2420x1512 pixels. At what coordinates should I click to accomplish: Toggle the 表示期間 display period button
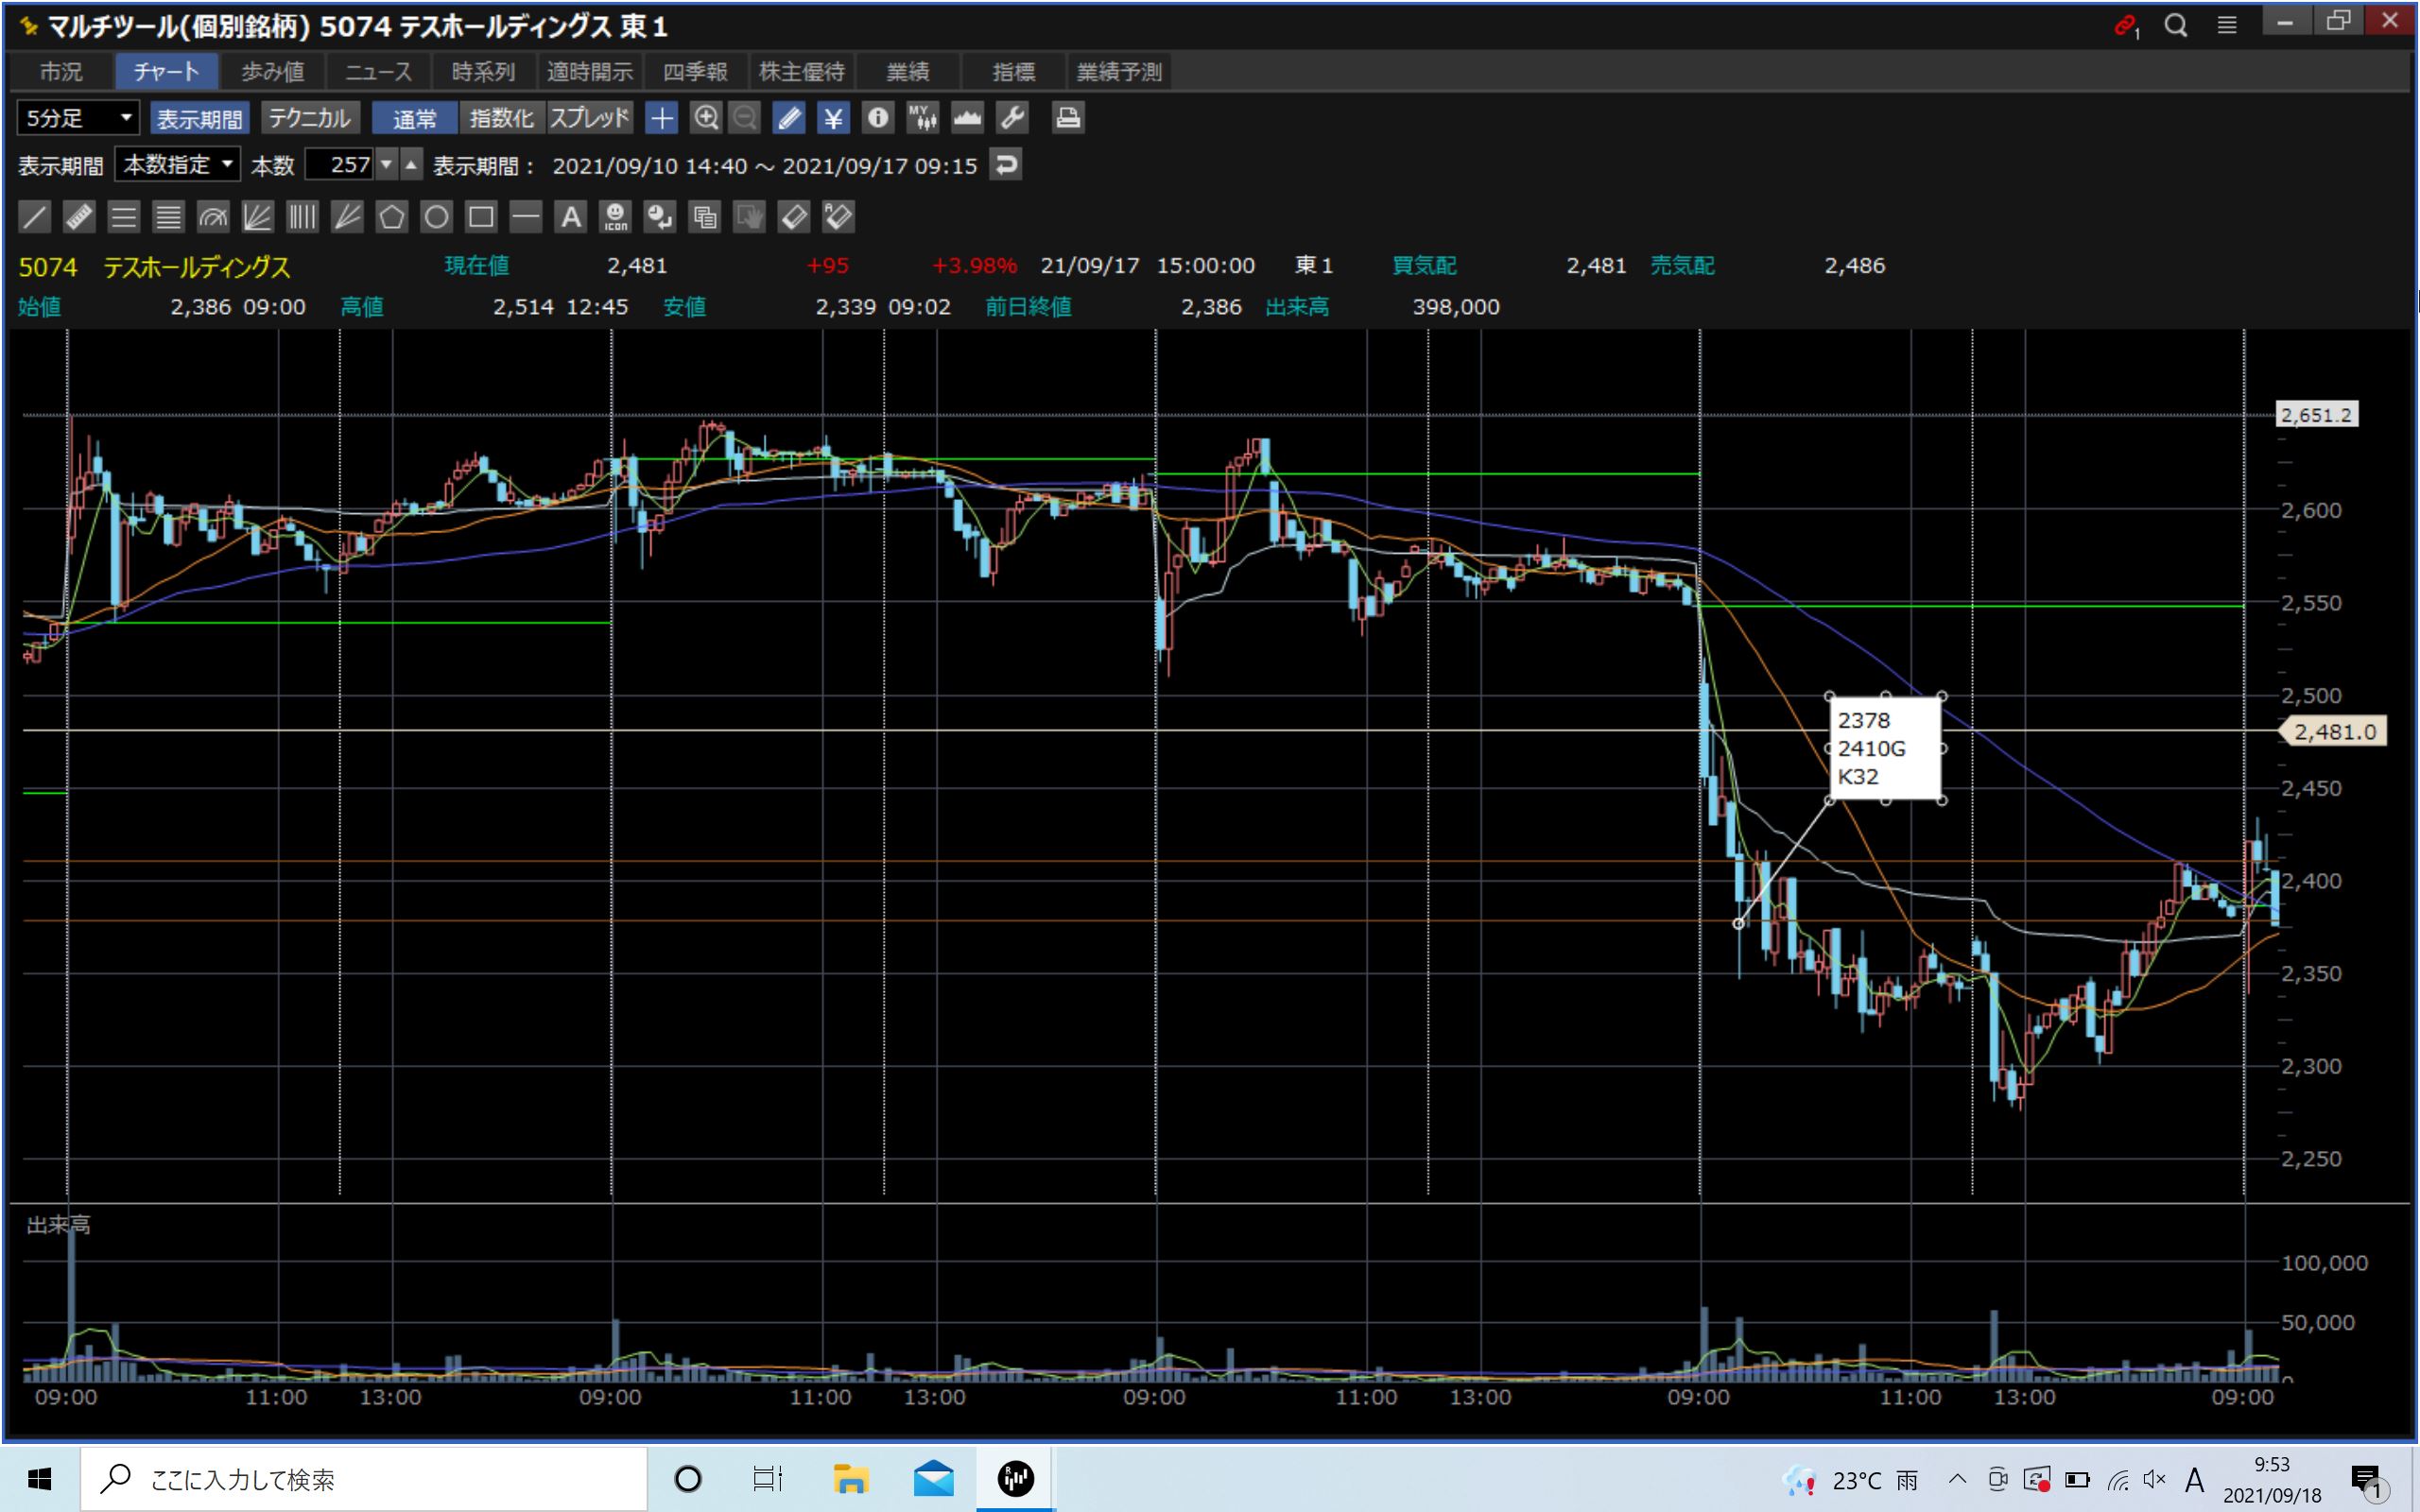(x=199, y=118)
